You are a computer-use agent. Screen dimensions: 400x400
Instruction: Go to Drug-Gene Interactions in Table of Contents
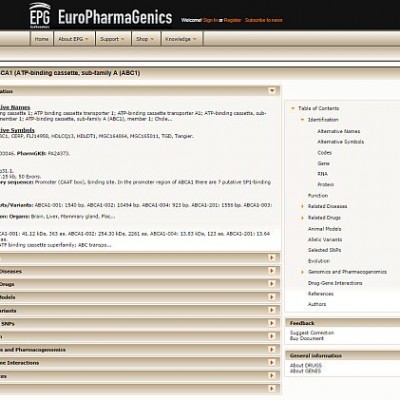[335, 283]
